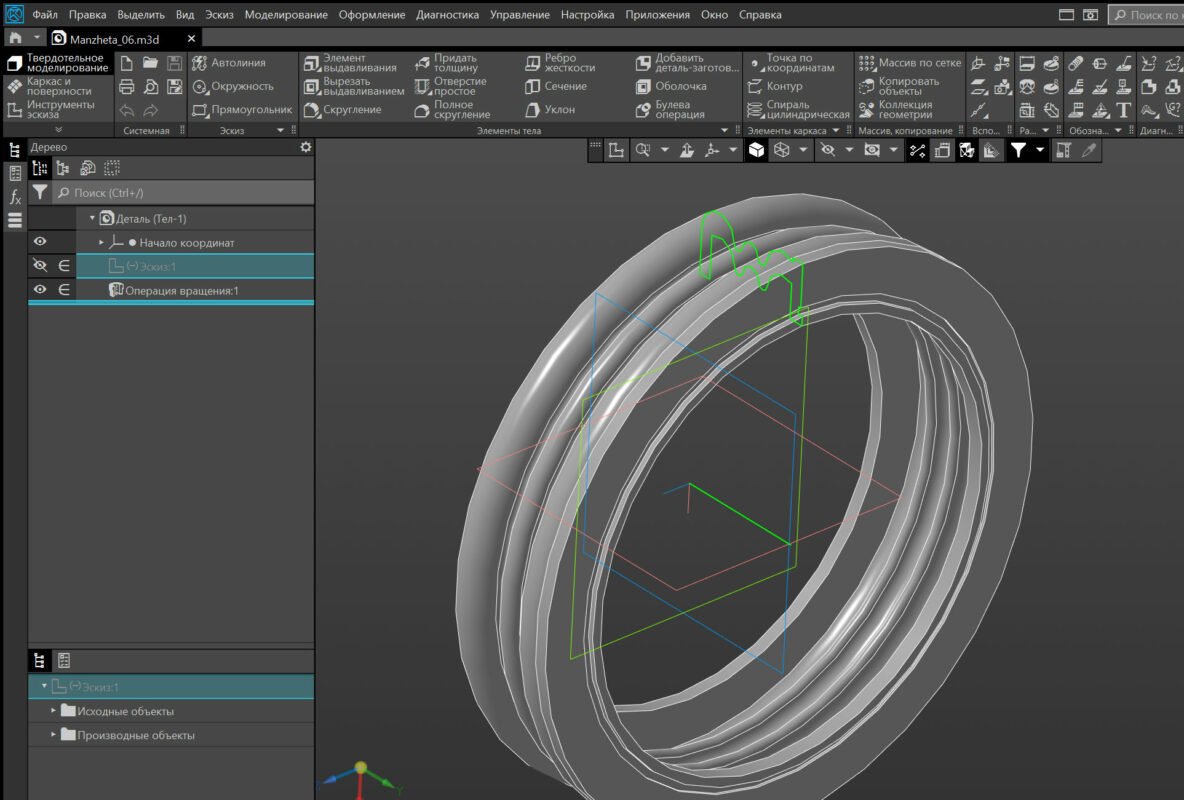Click Массив по сетке tool
This screenshot has height=800, width=1184.
coord(910,63)
